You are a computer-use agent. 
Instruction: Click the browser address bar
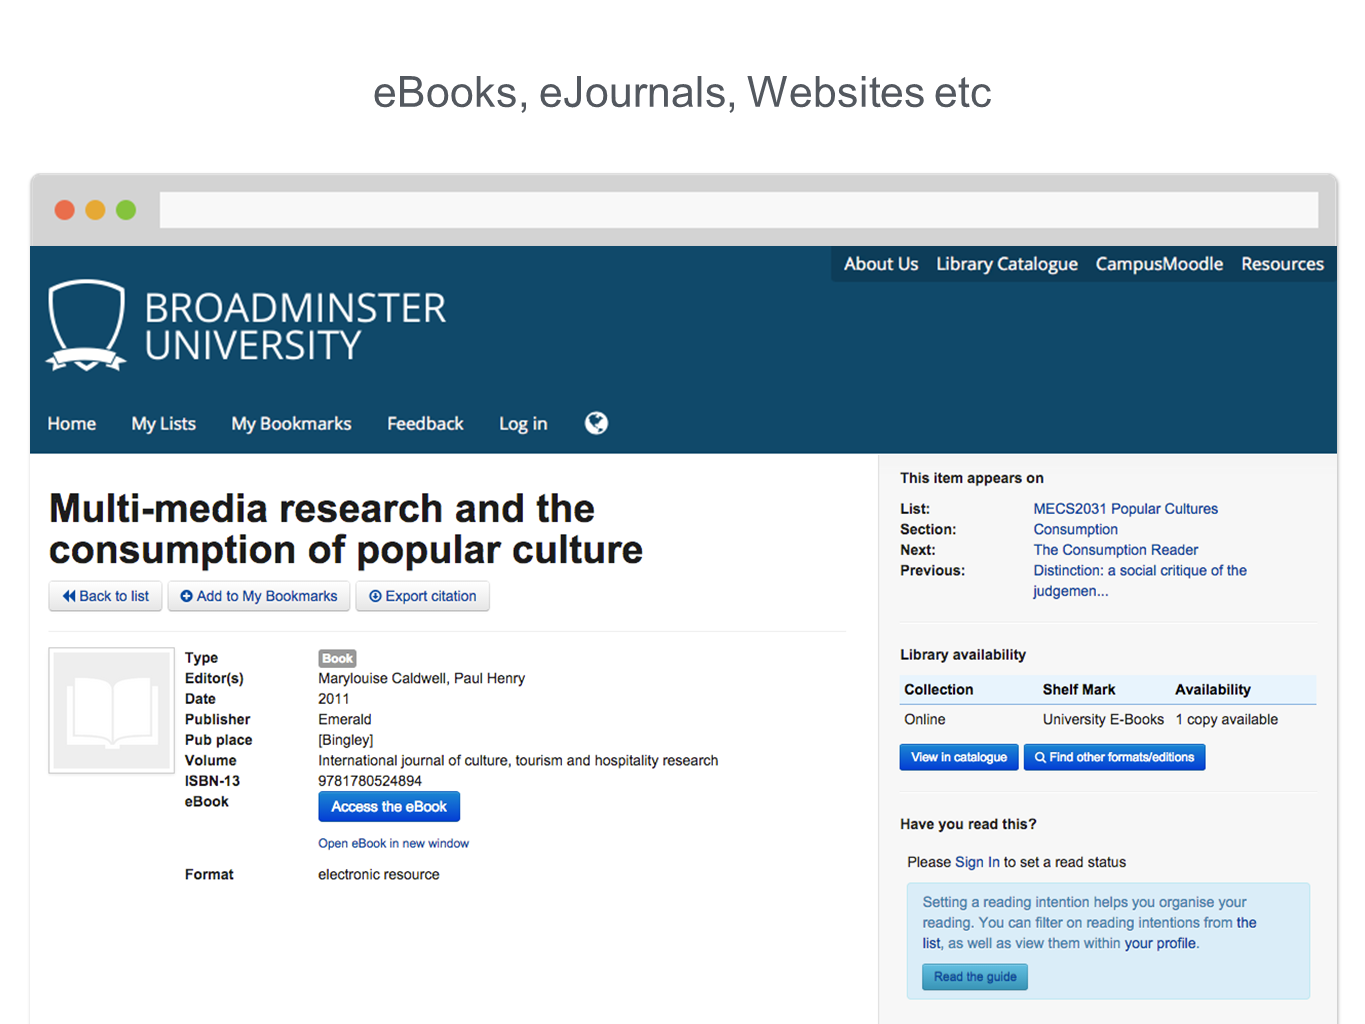(738, 210)
